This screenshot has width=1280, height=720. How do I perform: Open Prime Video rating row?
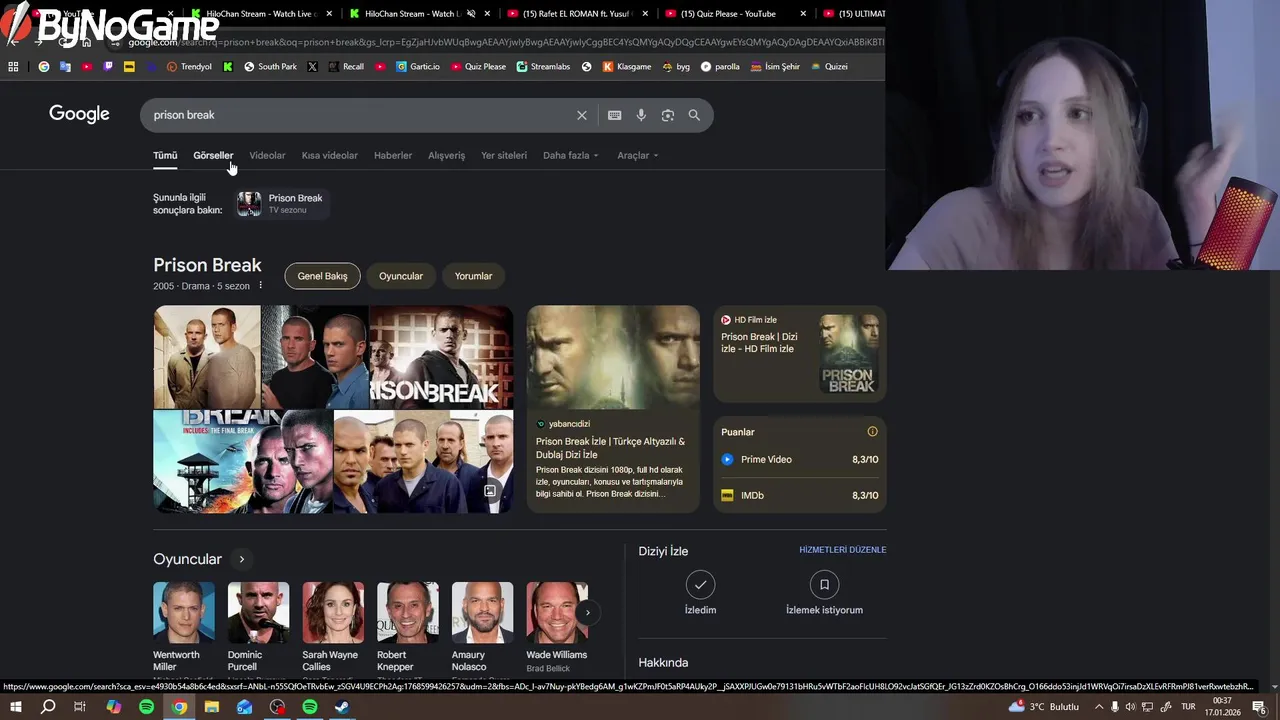pos(800,459)
